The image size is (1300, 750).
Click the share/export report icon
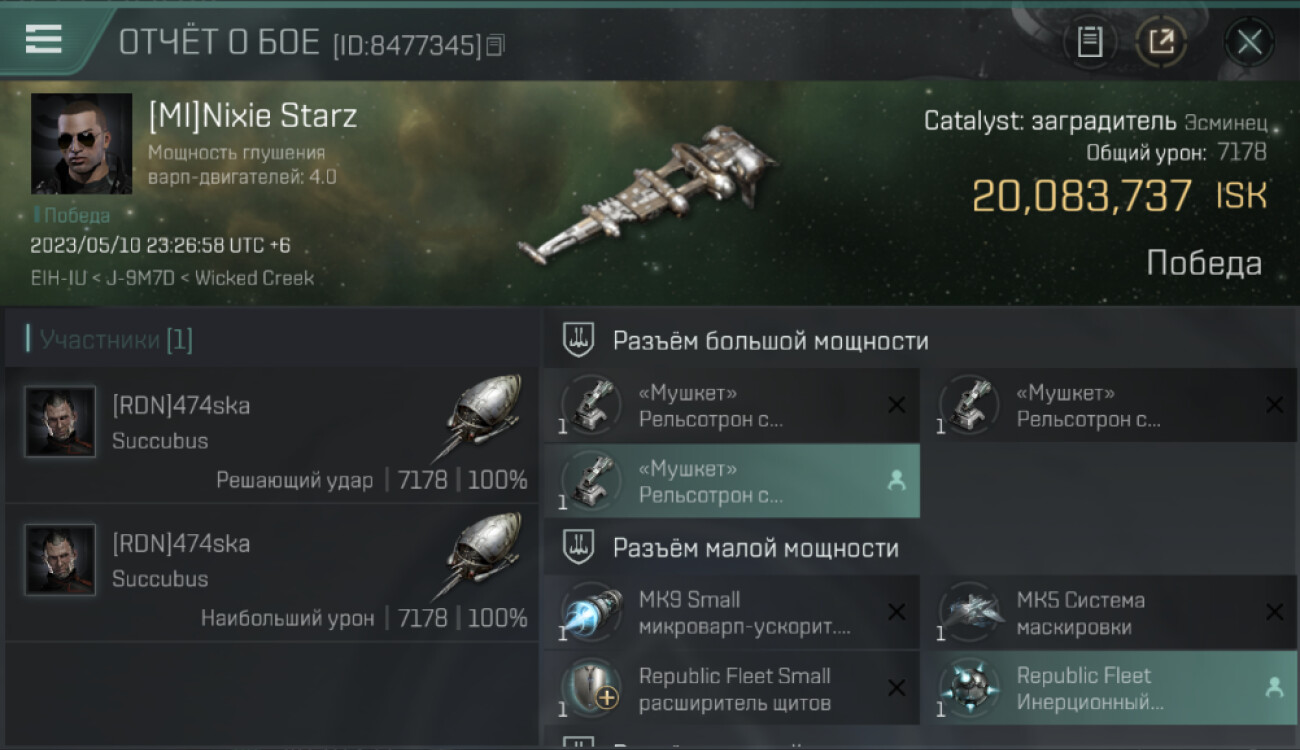point(1161,42)
